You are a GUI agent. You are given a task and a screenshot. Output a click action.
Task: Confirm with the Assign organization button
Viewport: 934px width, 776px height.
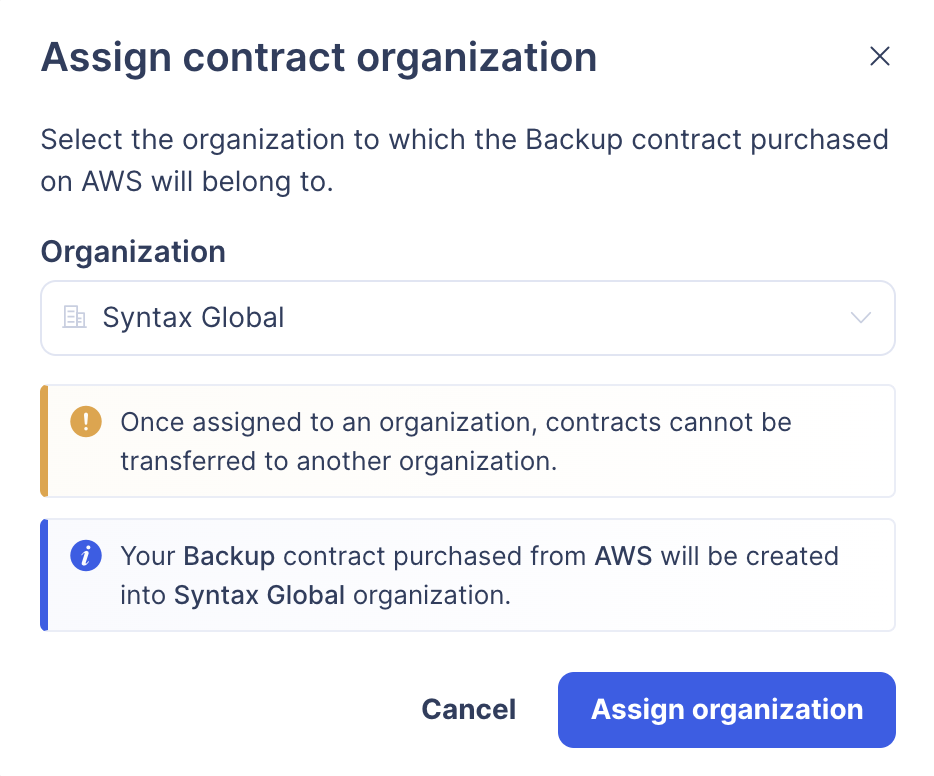pyautogui.click(x=726, y=710)
